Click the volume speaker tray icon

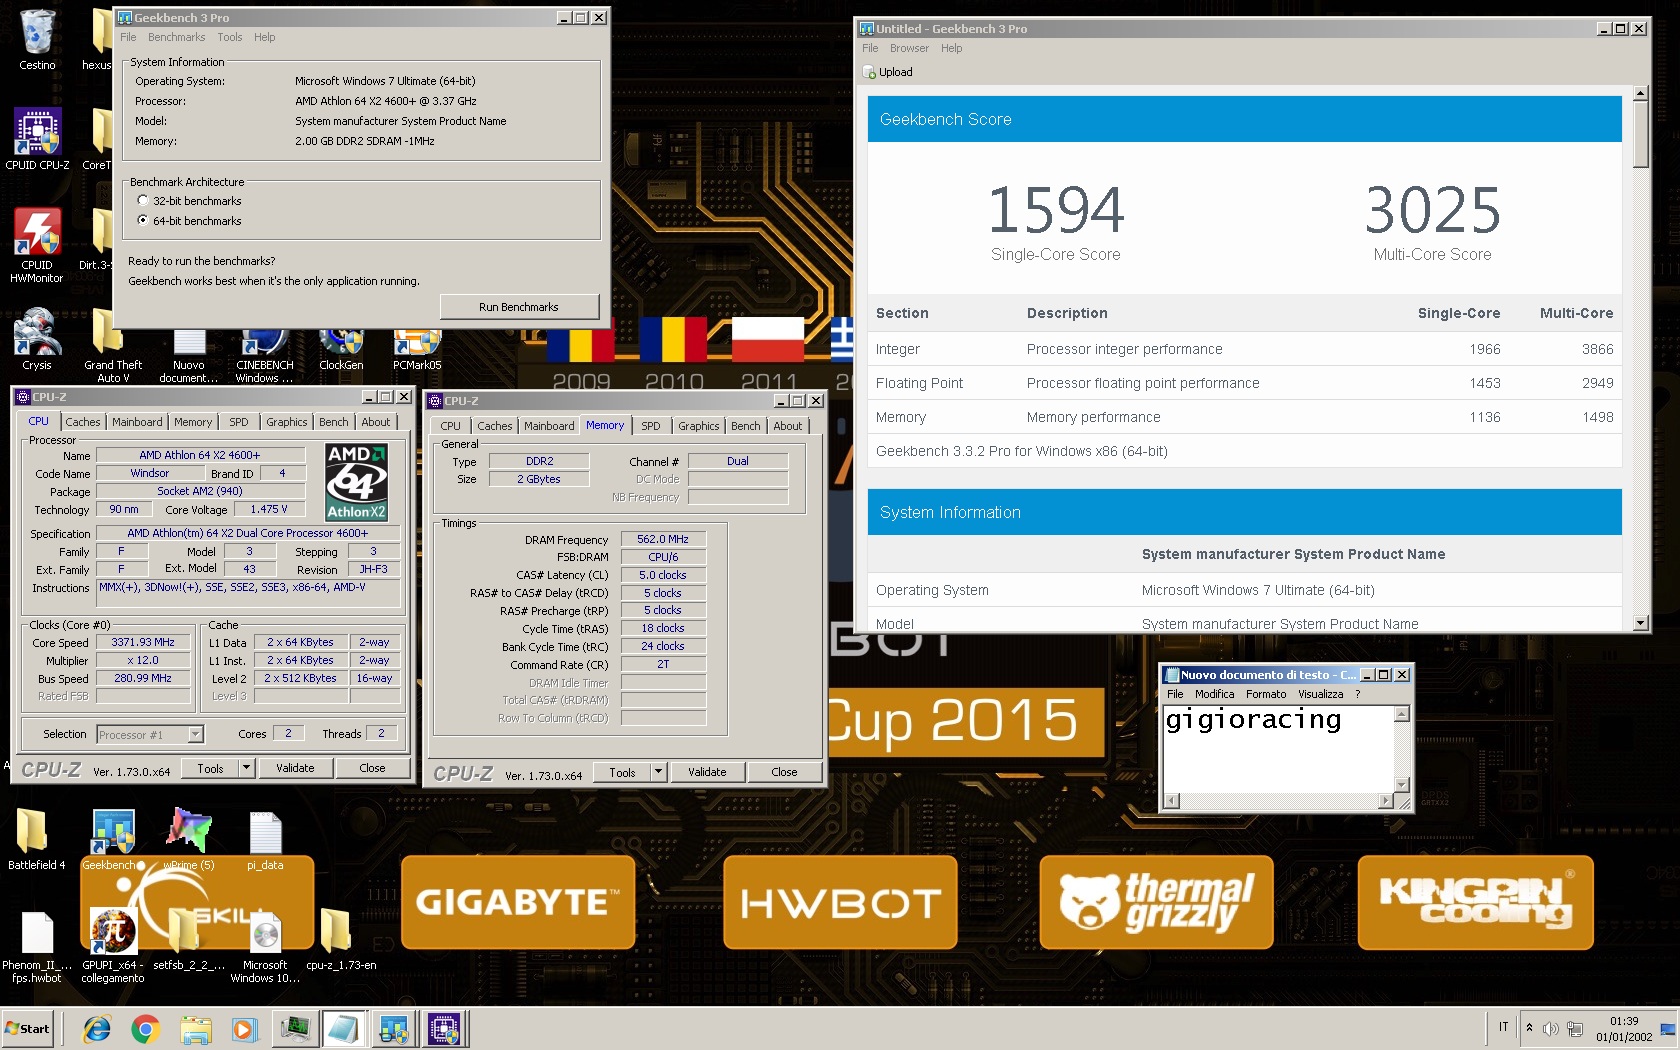coord(1550,1028)
